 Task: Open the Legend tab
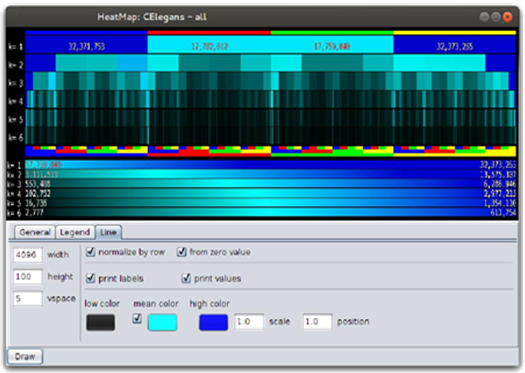pyautogui.click(x=75, y=232)
